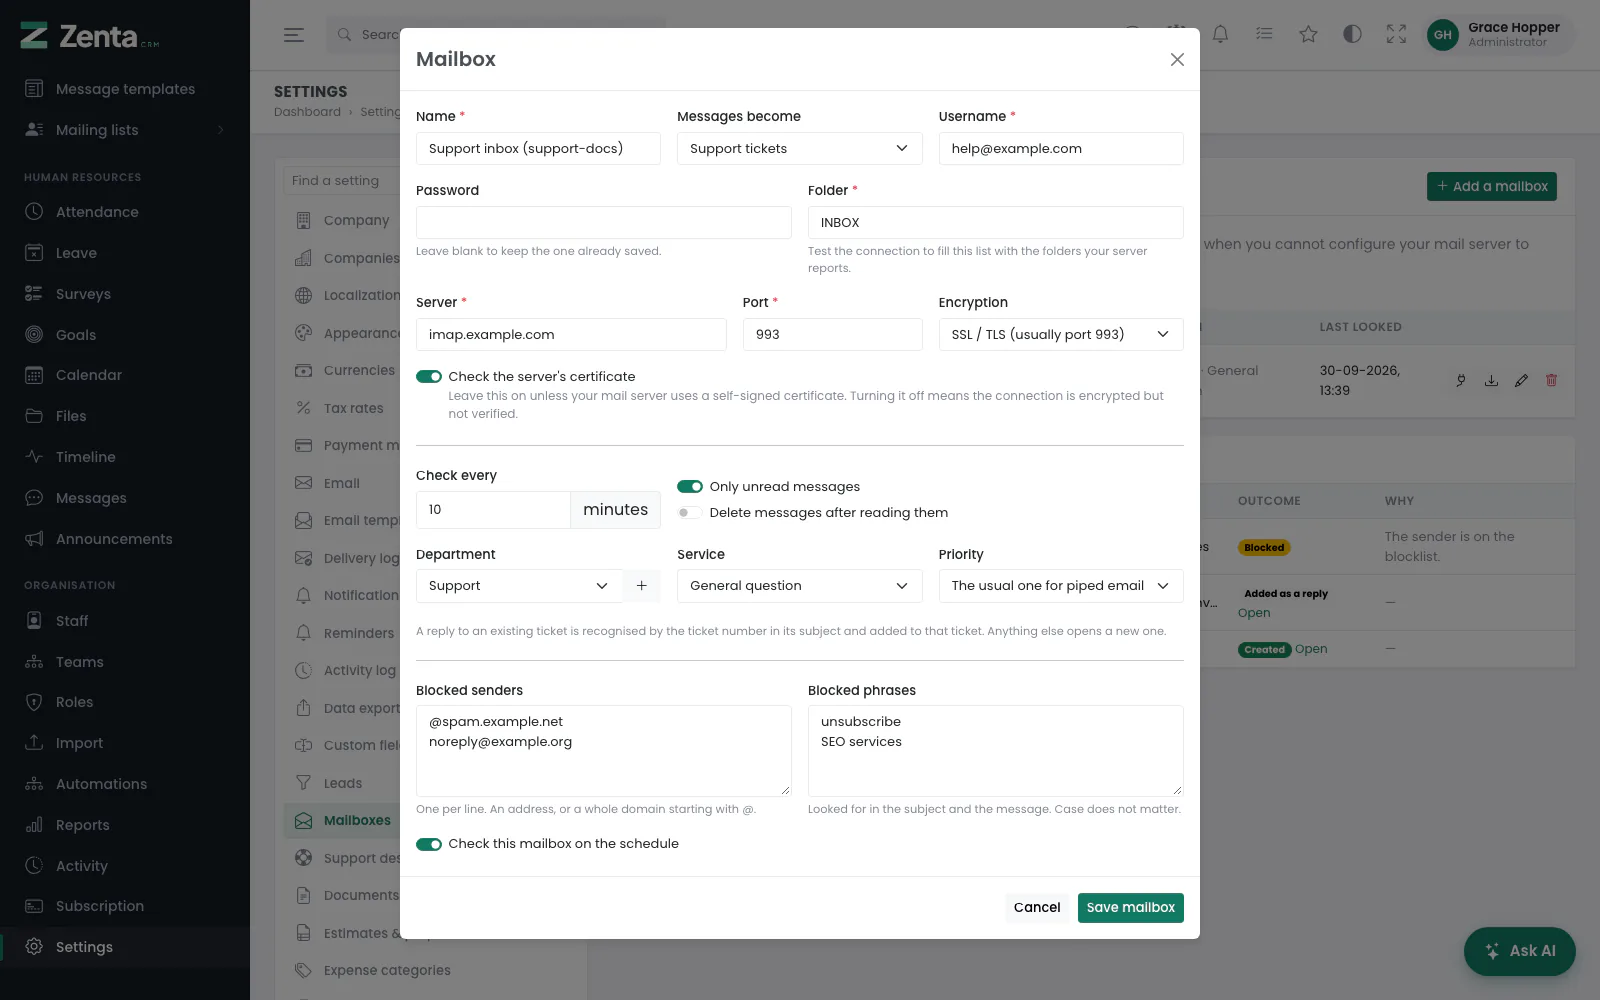Viewport: 1600px width, 1000px height.
Task: Click the red delete mailbox trash icon
Action: (x=1551, y=380)
